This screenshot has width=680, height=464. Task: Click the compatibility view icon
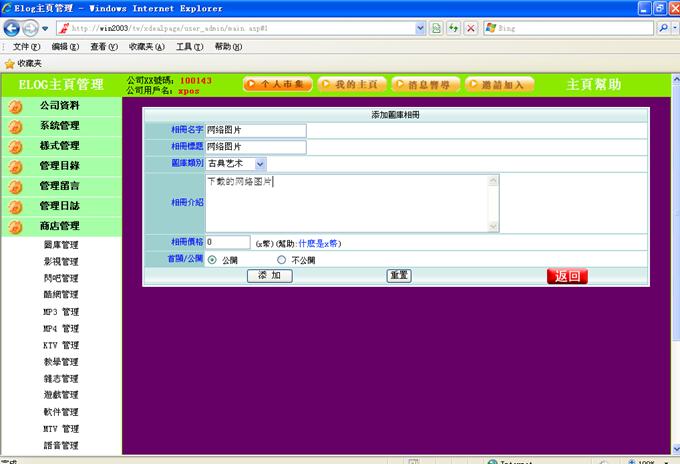(x=436, y=28)
